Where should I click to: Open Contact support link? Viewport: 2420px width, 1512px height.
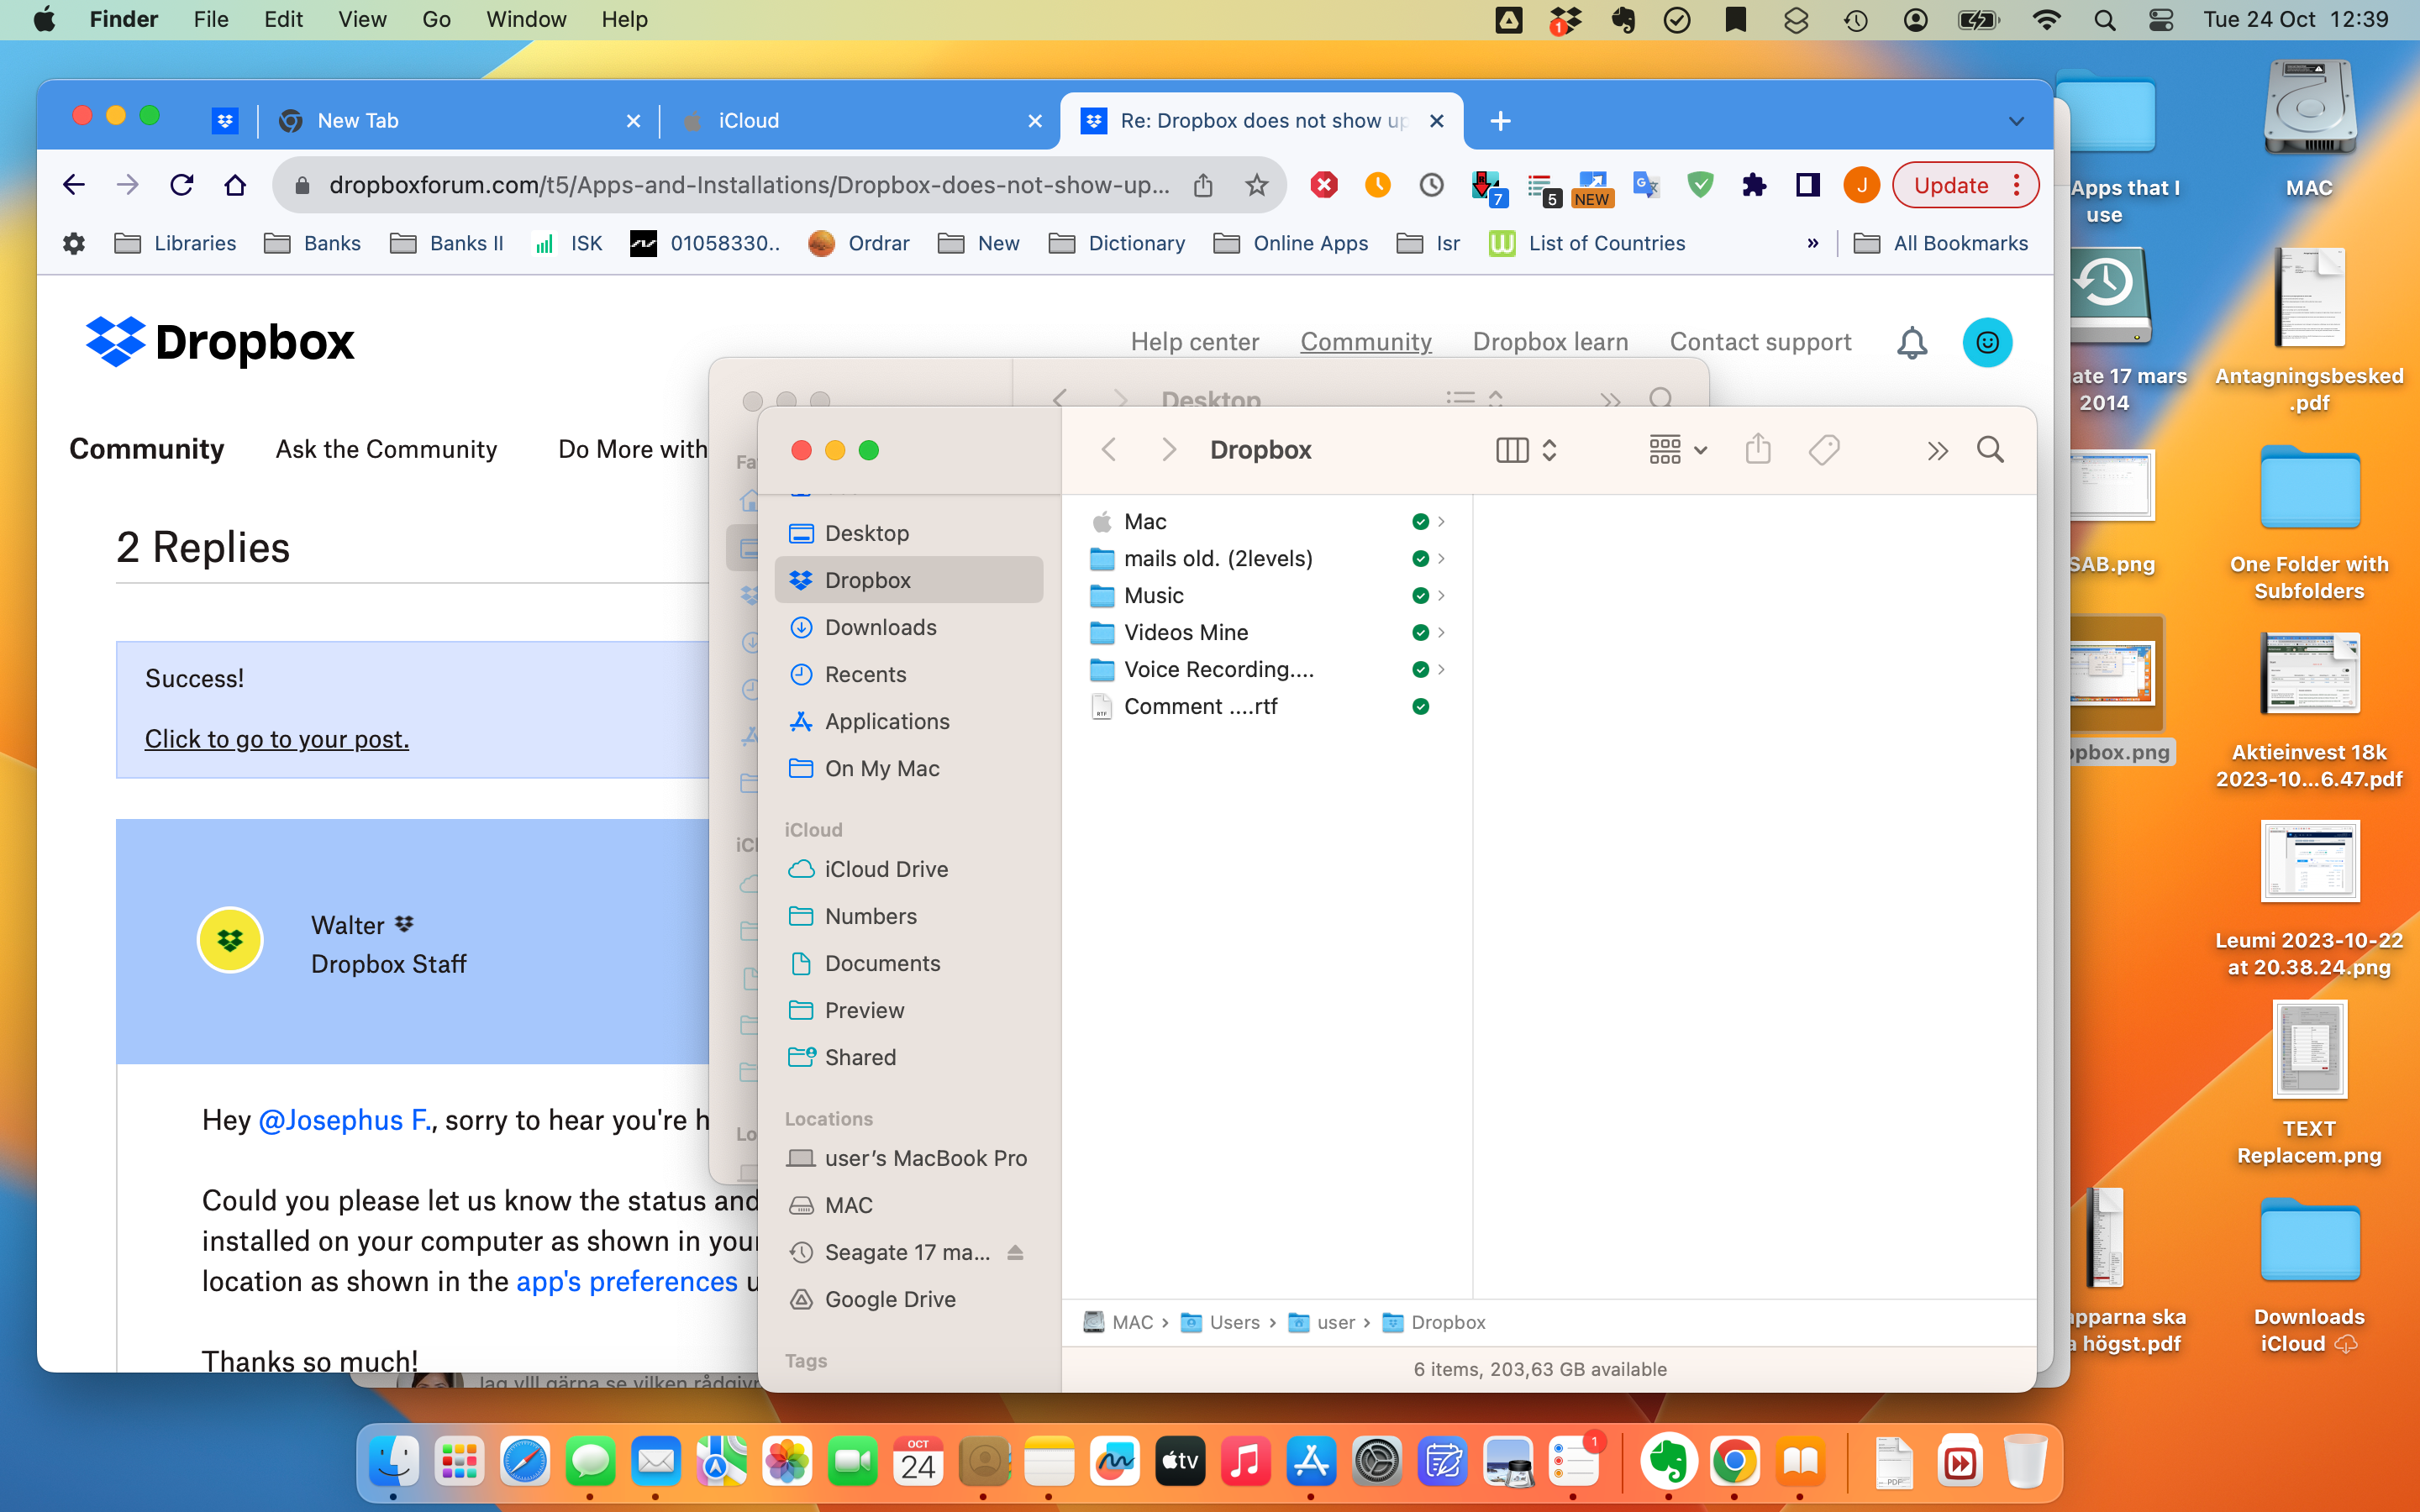coord(1760,342)
